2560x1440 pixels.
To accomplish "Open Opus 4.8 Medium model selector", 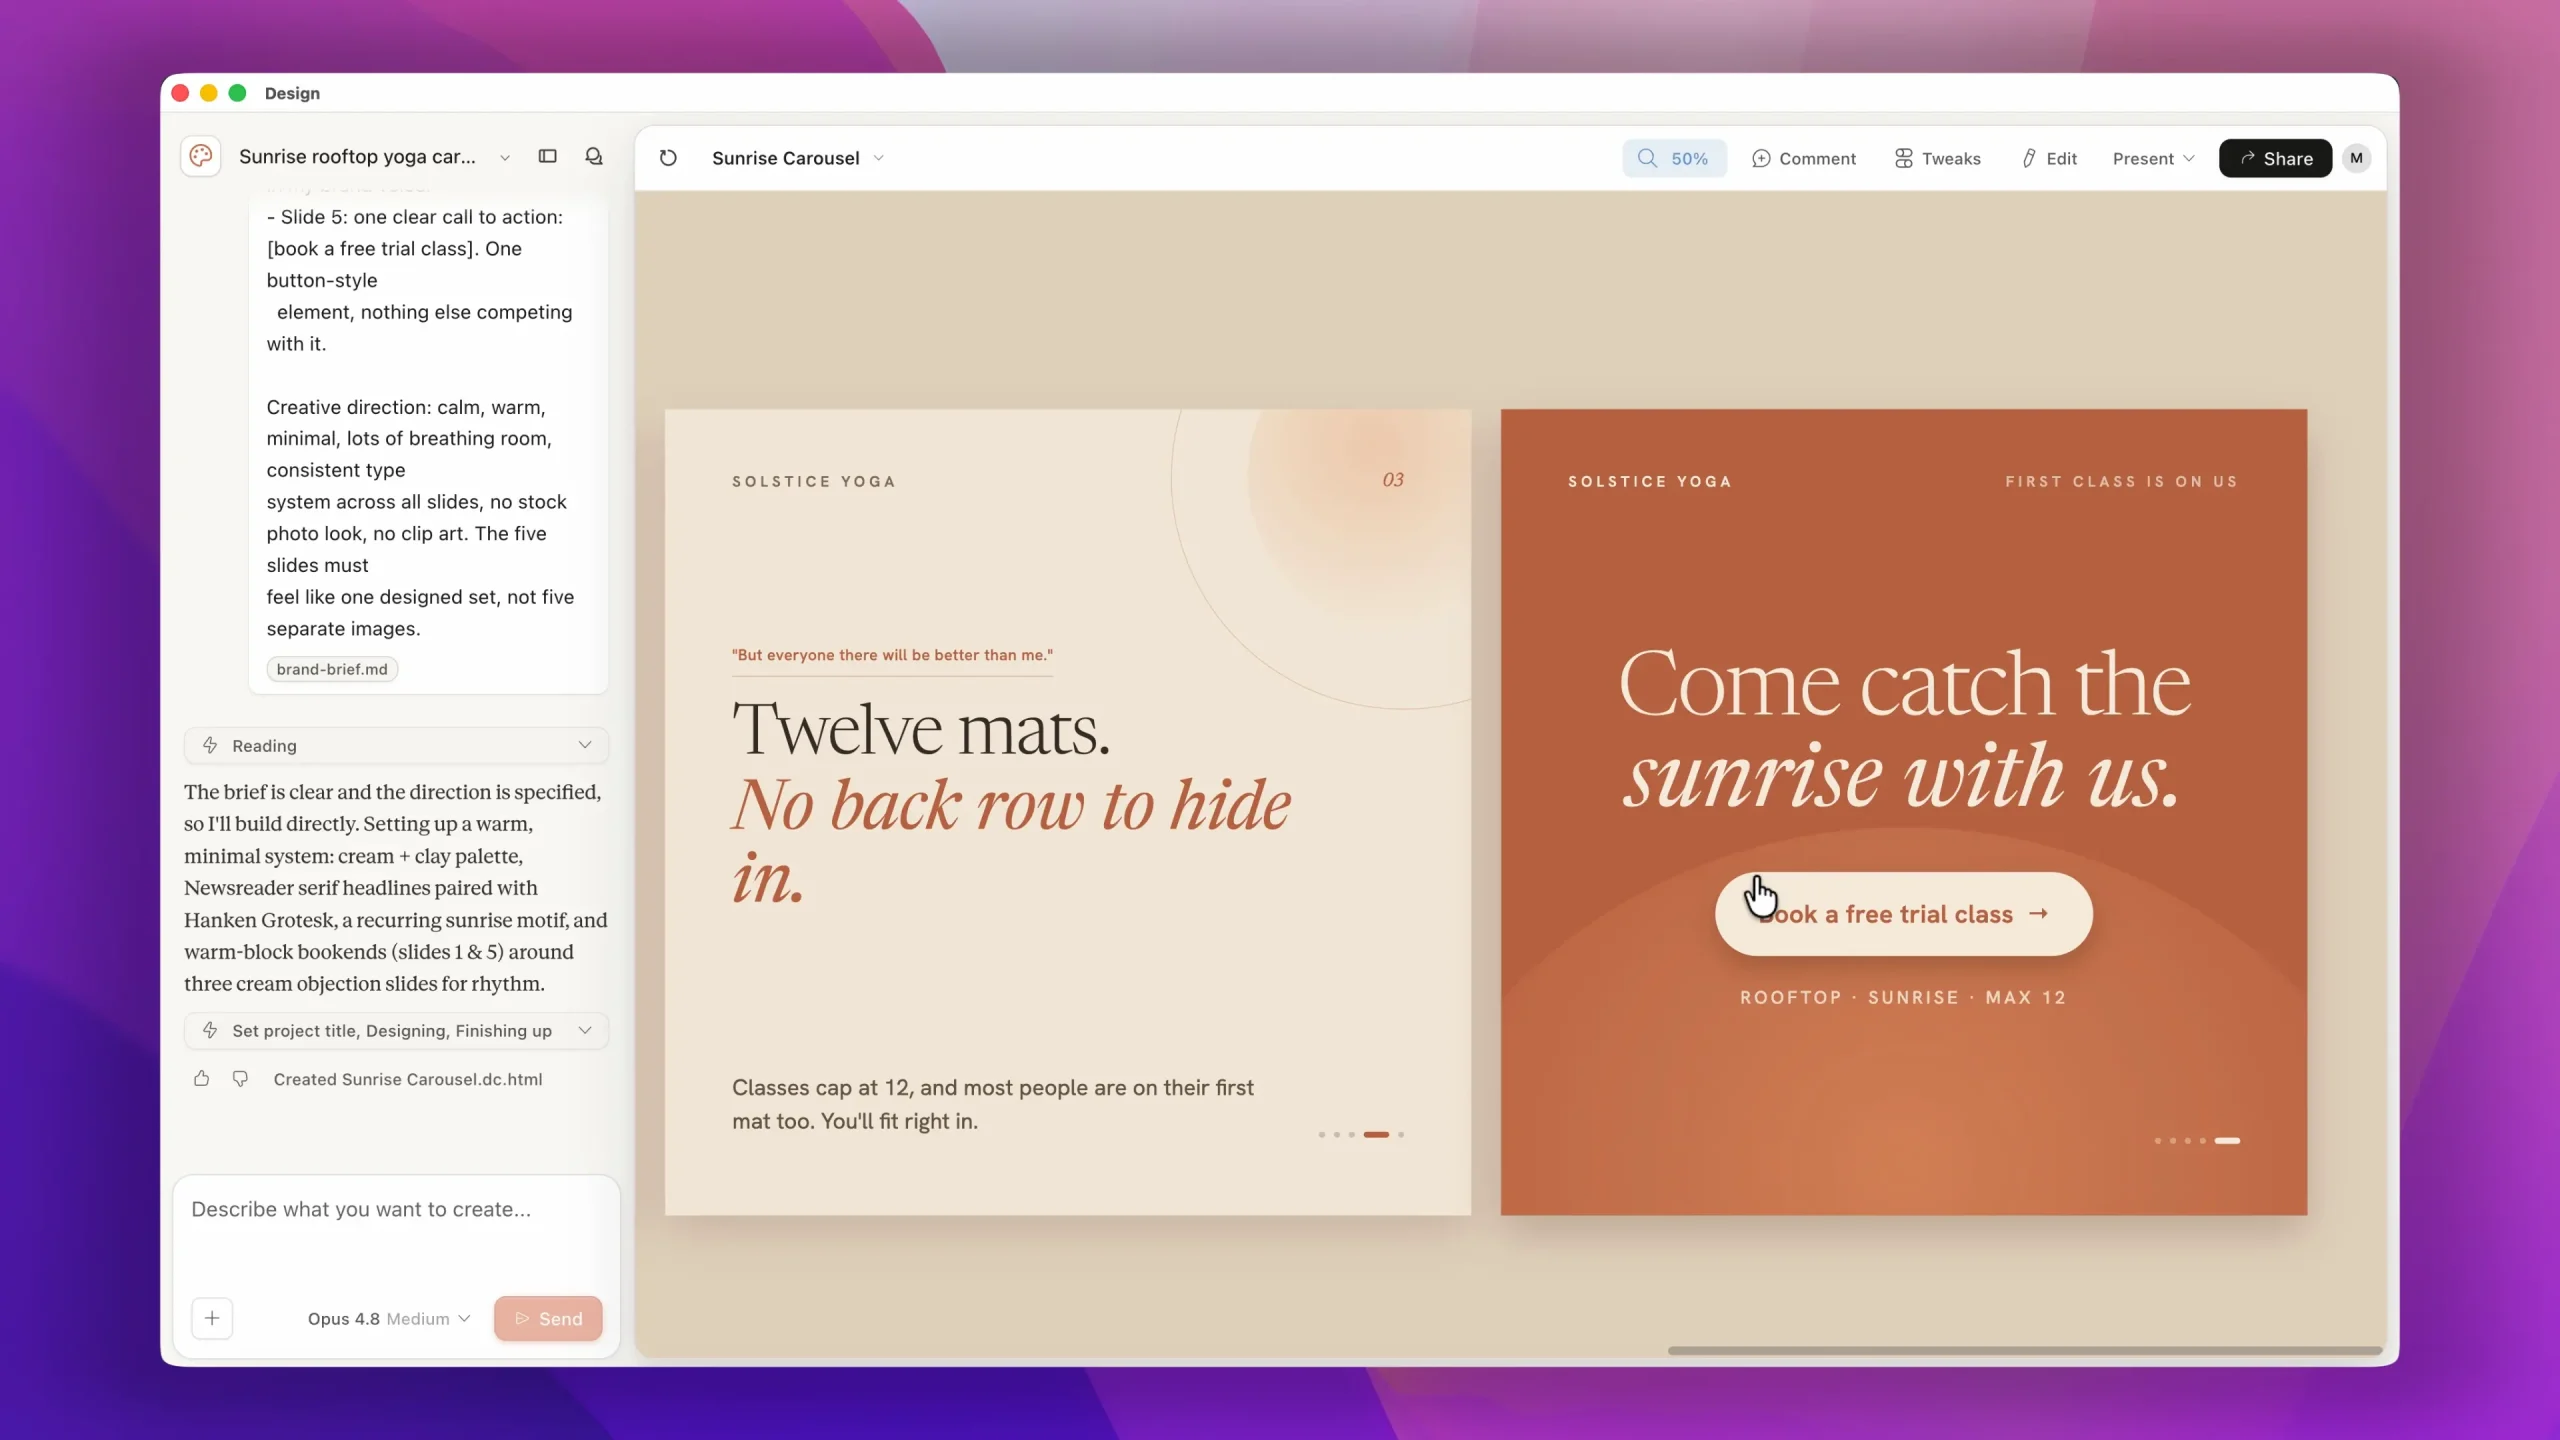I will pos(389,1318).
